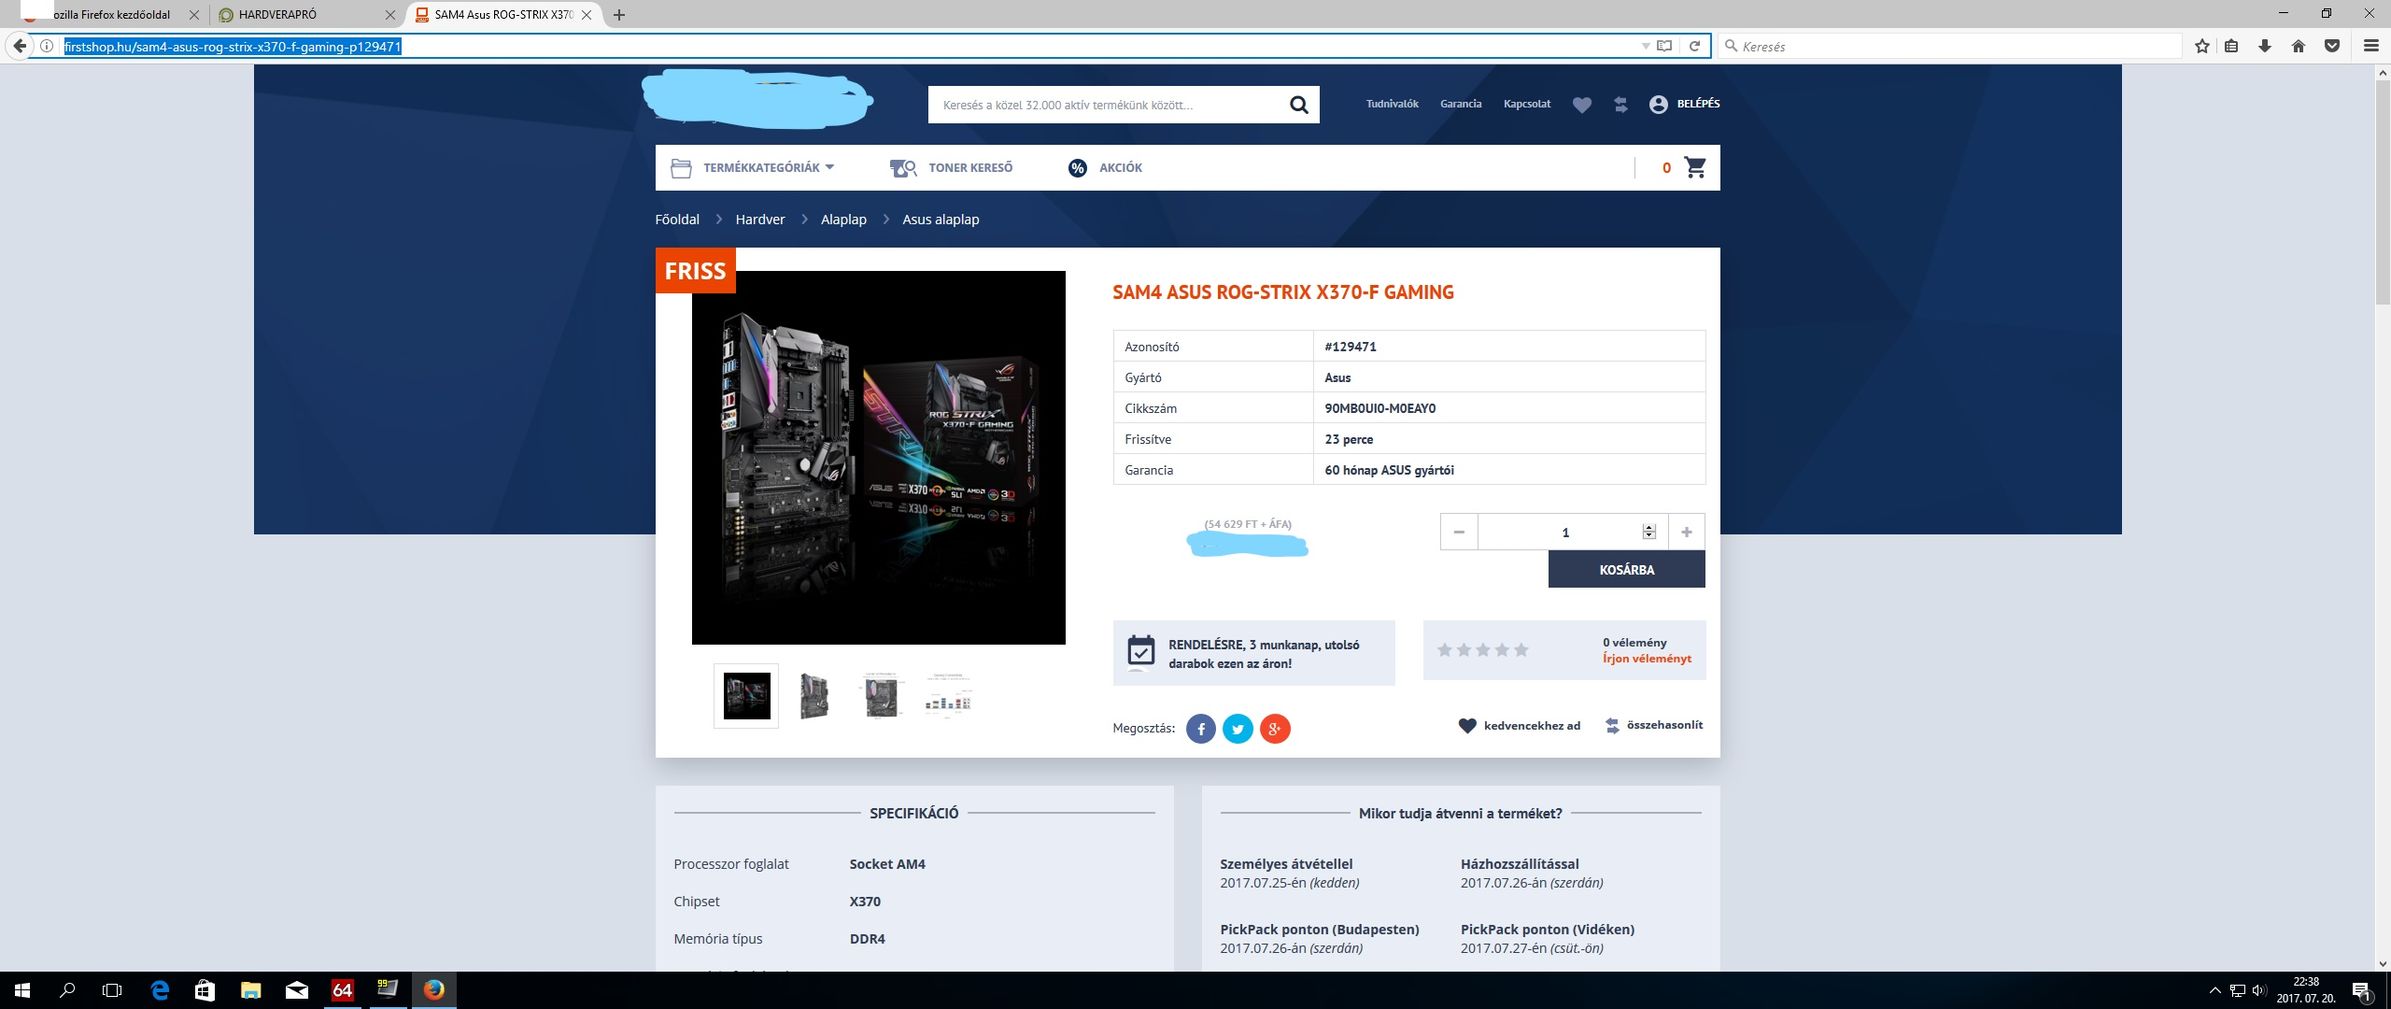Image resolution: width=2391 pixels, height=1009 pixels.
Task: Go to Alaplap breadcrumb
Action: tap(843, 220)
